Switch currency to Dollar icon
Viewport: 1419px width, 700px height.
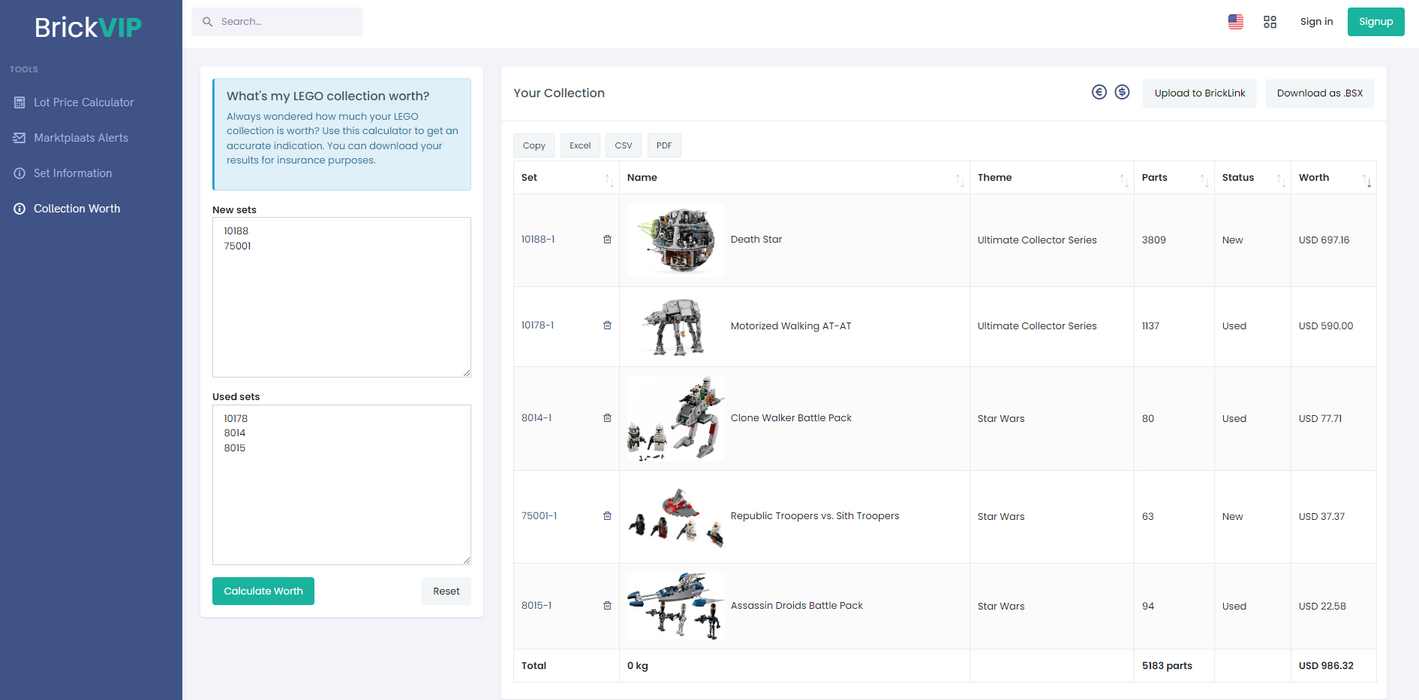point(1122,92)
